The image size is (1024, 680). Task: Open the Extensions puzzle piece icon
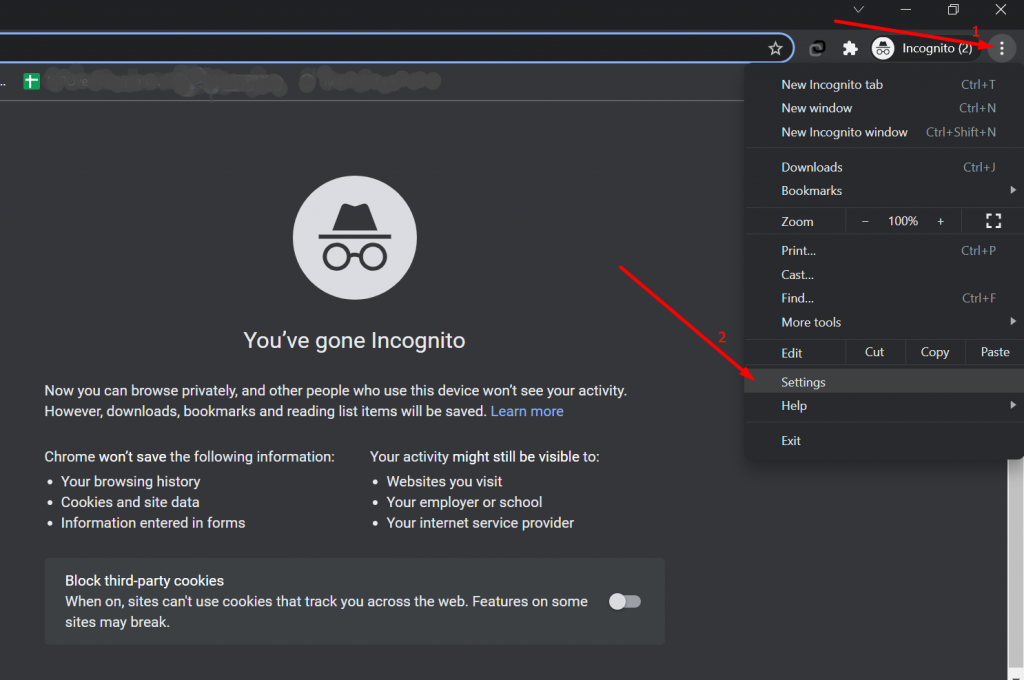[850, 48]
